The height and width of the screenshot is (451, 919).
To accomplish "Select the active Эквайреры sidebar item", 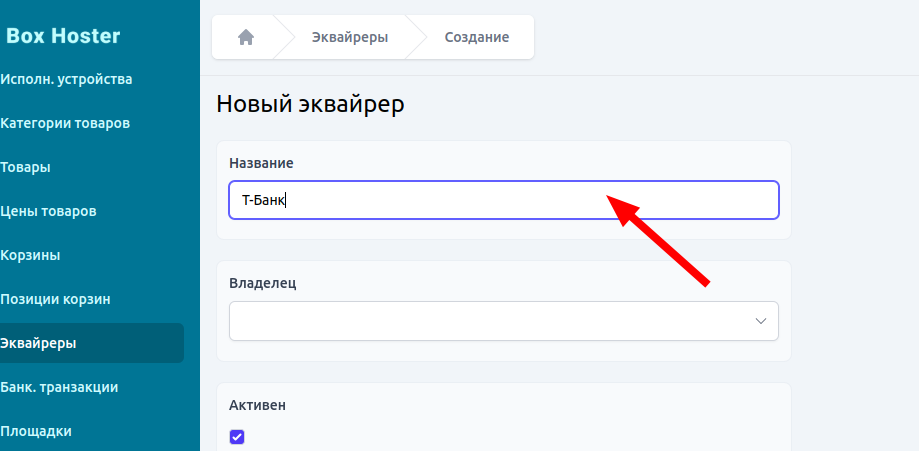I will coord(39,343).
